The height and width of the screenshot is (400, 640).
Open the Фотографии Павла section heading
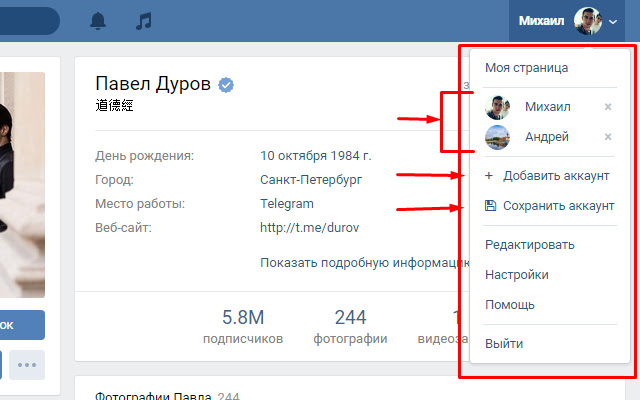pyautogui.click(x=153, y=396)
